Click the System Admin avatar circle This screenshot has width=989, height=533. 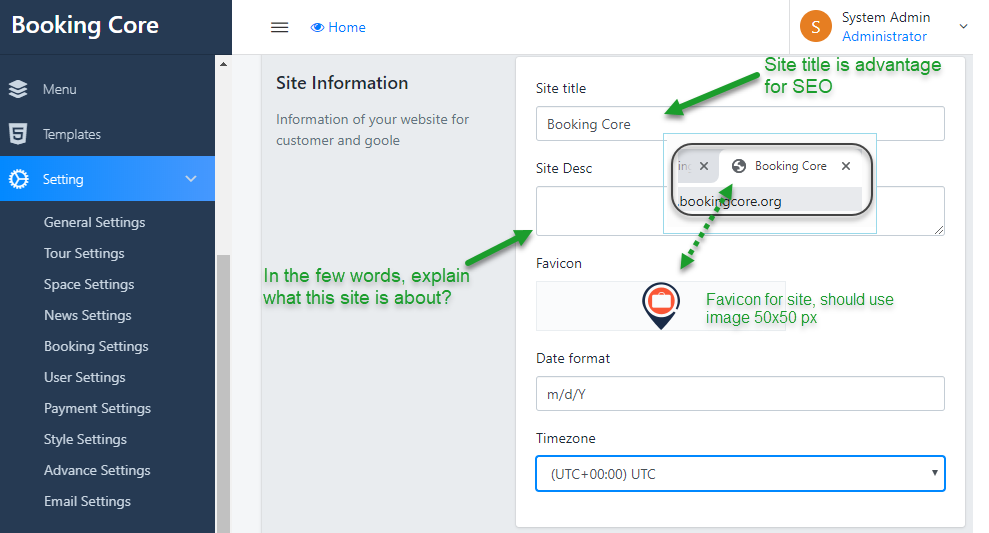[x=816, y=27]
